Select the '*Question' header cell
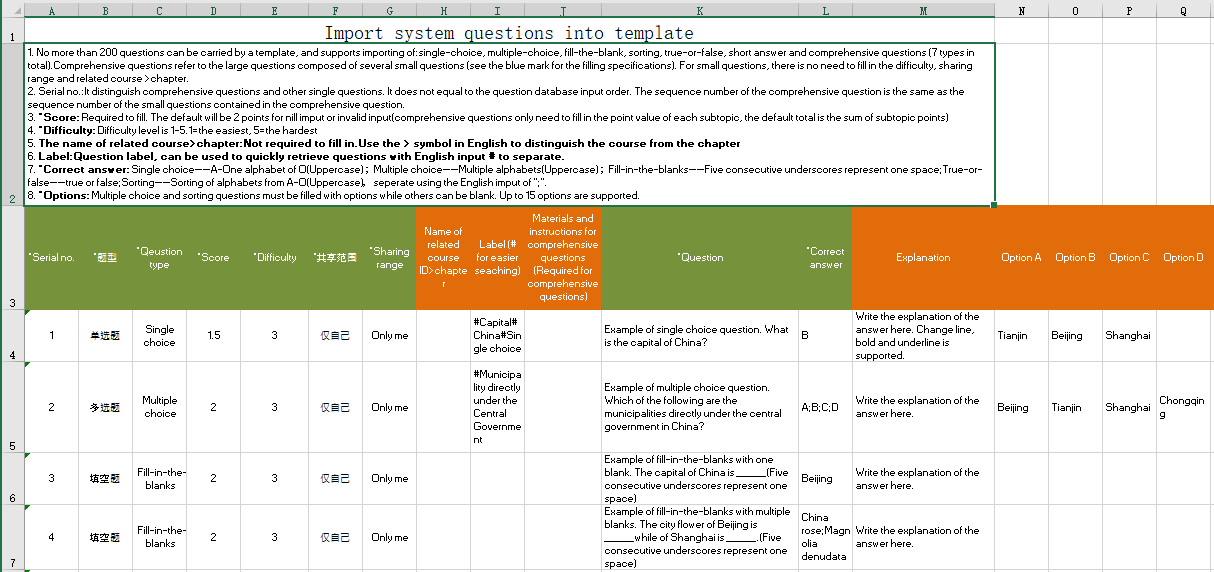Image resolution: width=1214 pixels, height=572 pixels. pos(699,258)
